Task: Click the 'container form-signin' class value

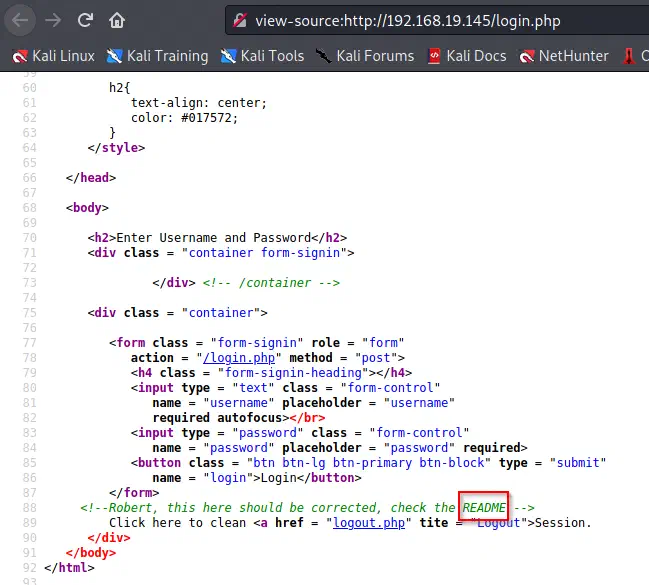Action: [264, 253]
